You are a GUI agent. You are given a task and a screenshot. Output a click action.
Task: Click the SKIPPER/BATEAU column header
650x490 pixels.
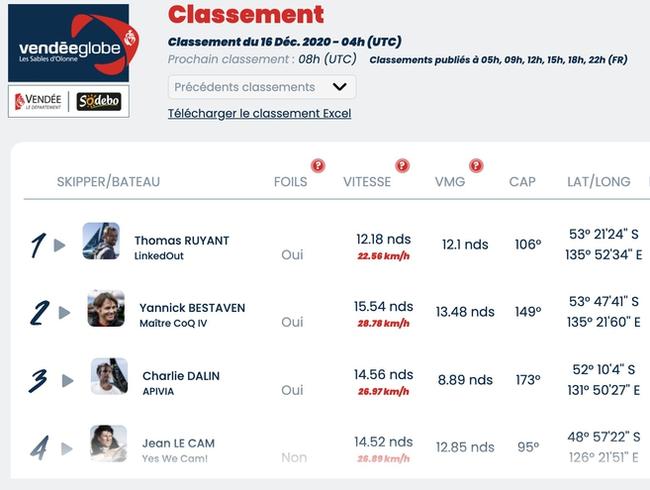coord(108,182)
